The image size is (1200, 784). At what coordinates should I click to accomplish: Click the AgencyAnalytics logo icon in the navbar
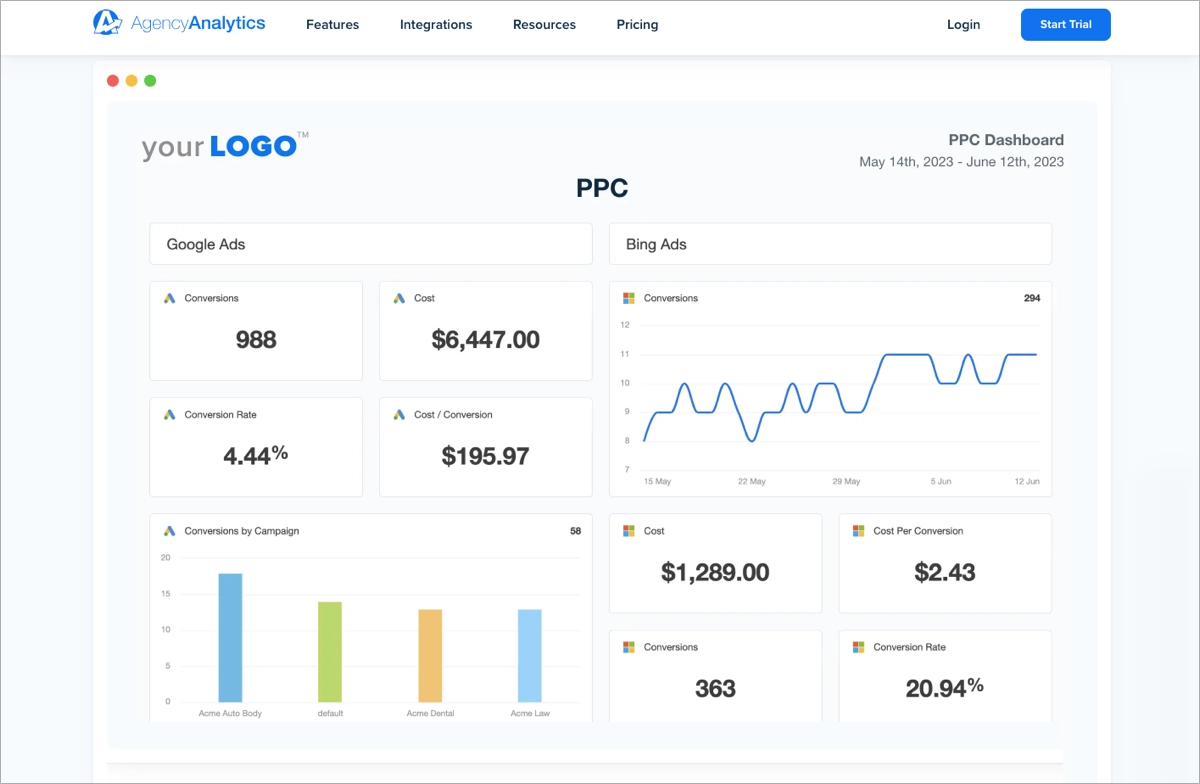106,22
